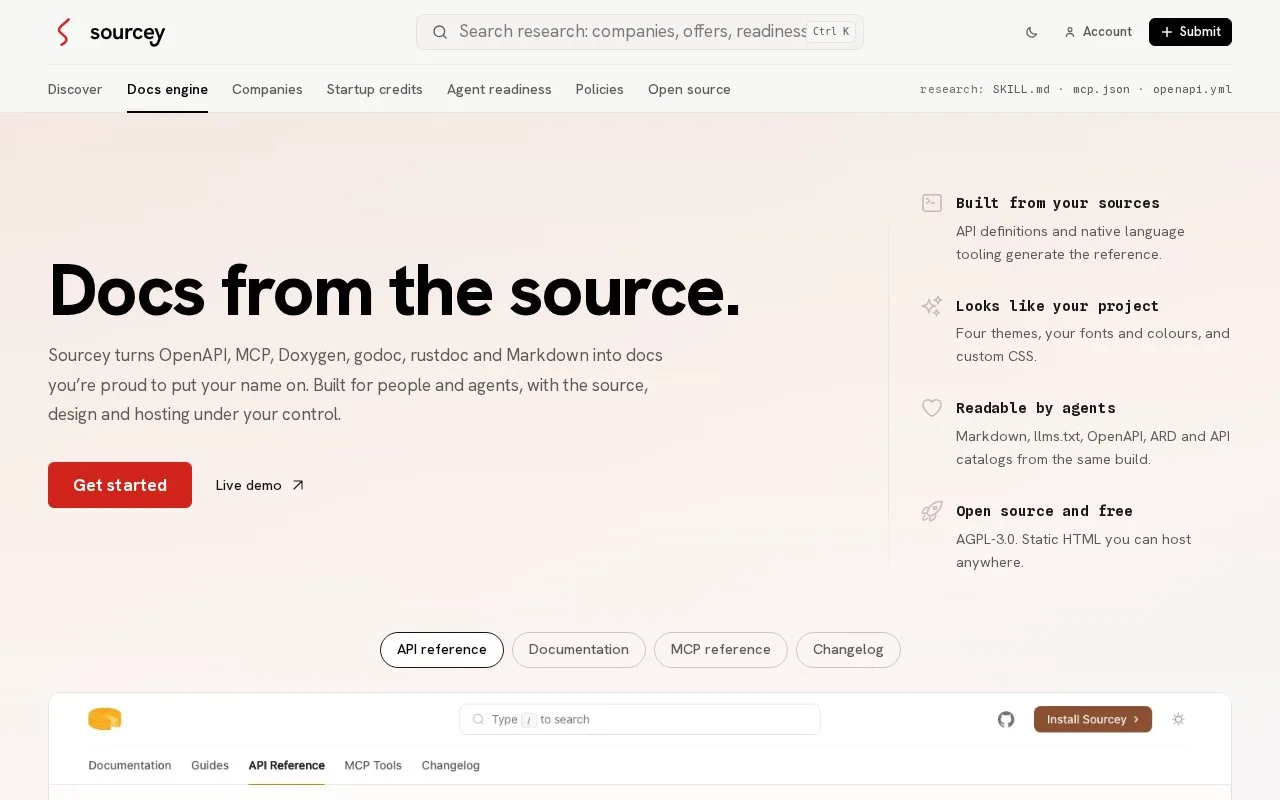This screenshot has height=800, width=1280.
Task: Select the Changelog pill tab
Action: pos(848,650)
